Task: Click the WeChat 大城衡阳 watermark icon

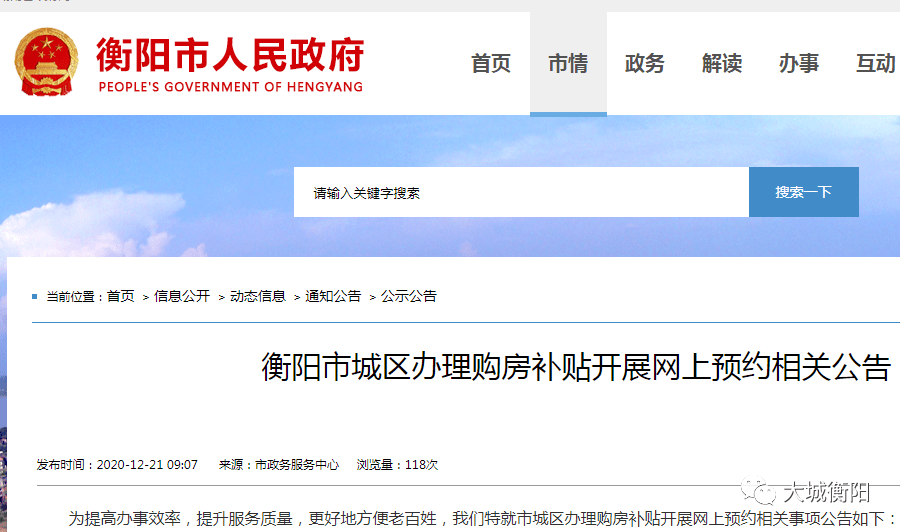Action: point(758,491)
